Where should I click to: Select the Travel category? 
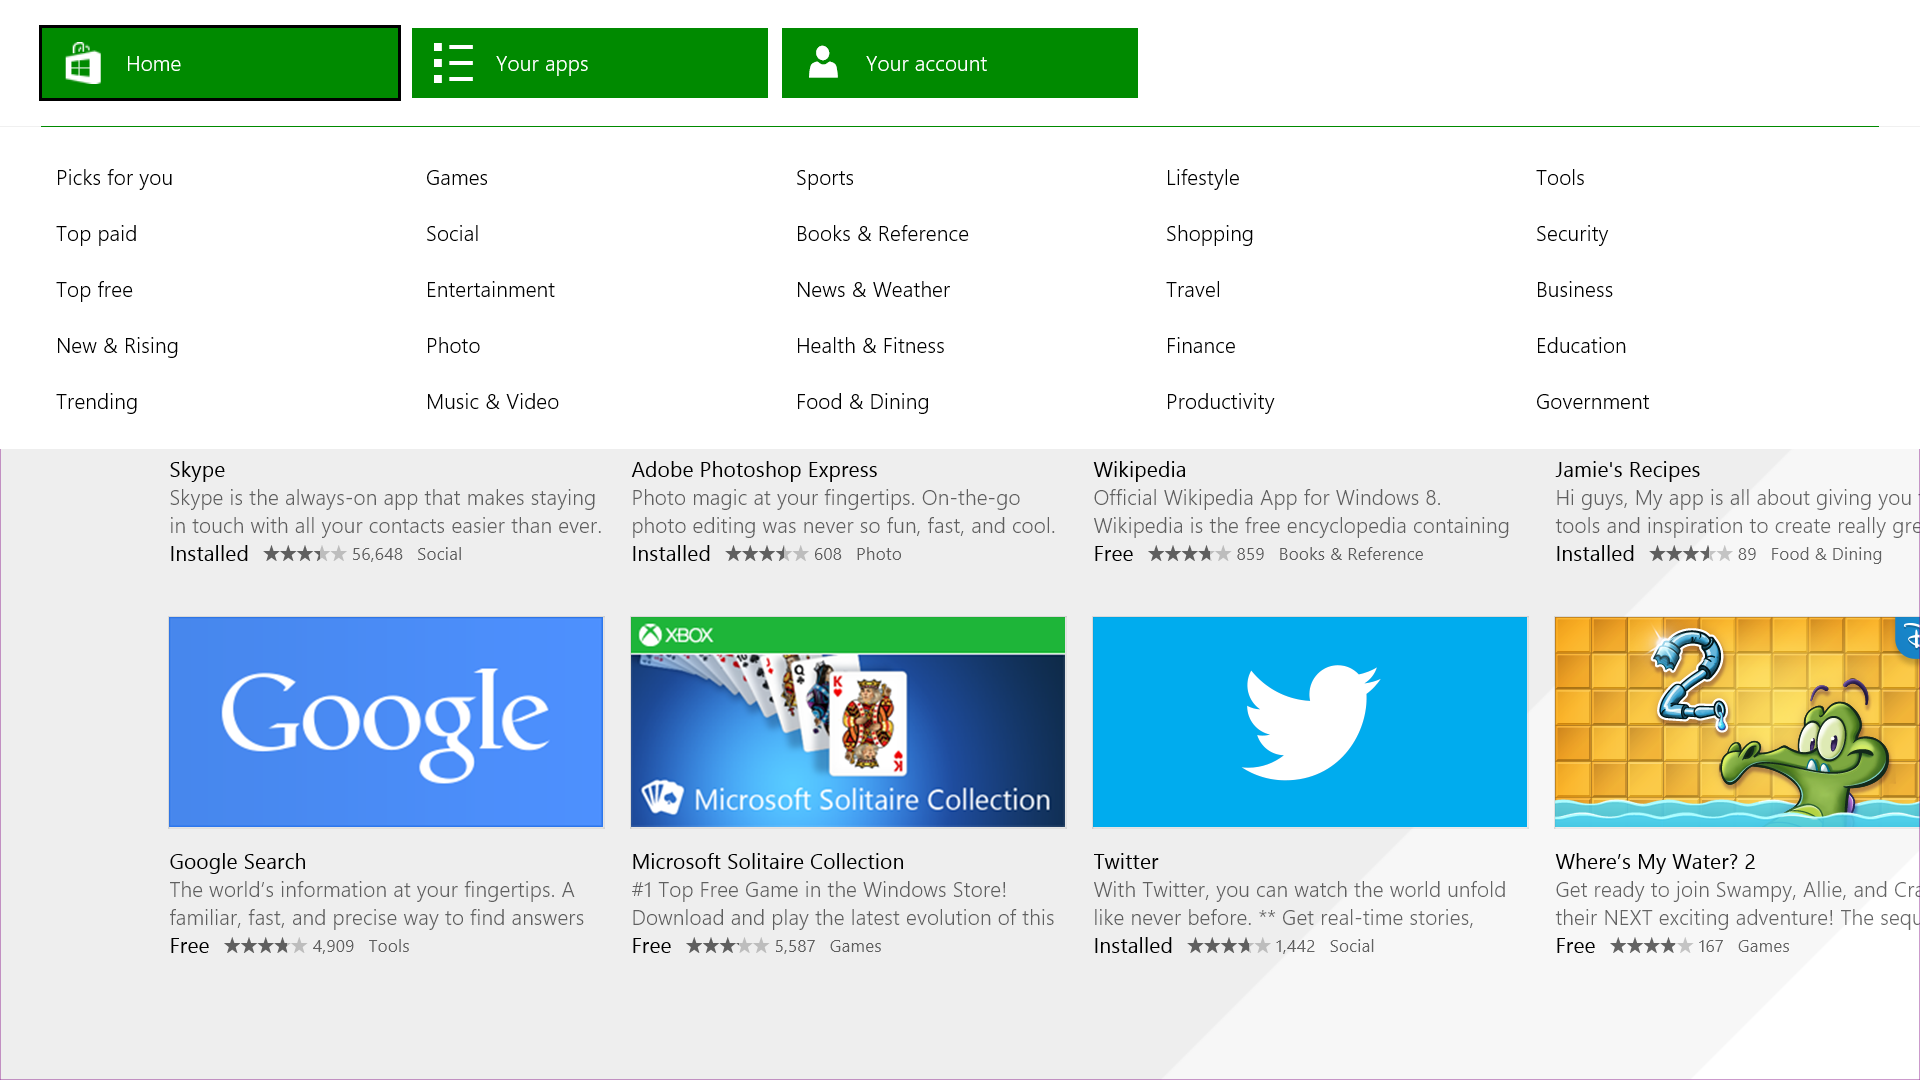point(1193,290)
